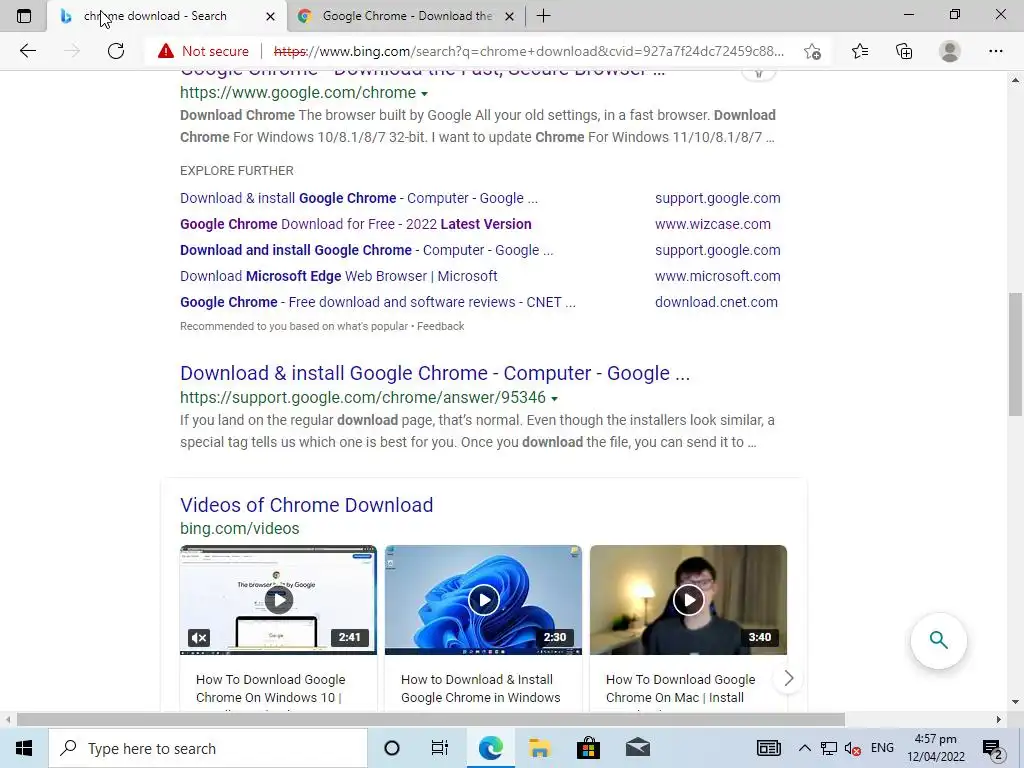1024x768 pixels.
Task: Click www.wizcase.com domain link
Action: [712, 224]
